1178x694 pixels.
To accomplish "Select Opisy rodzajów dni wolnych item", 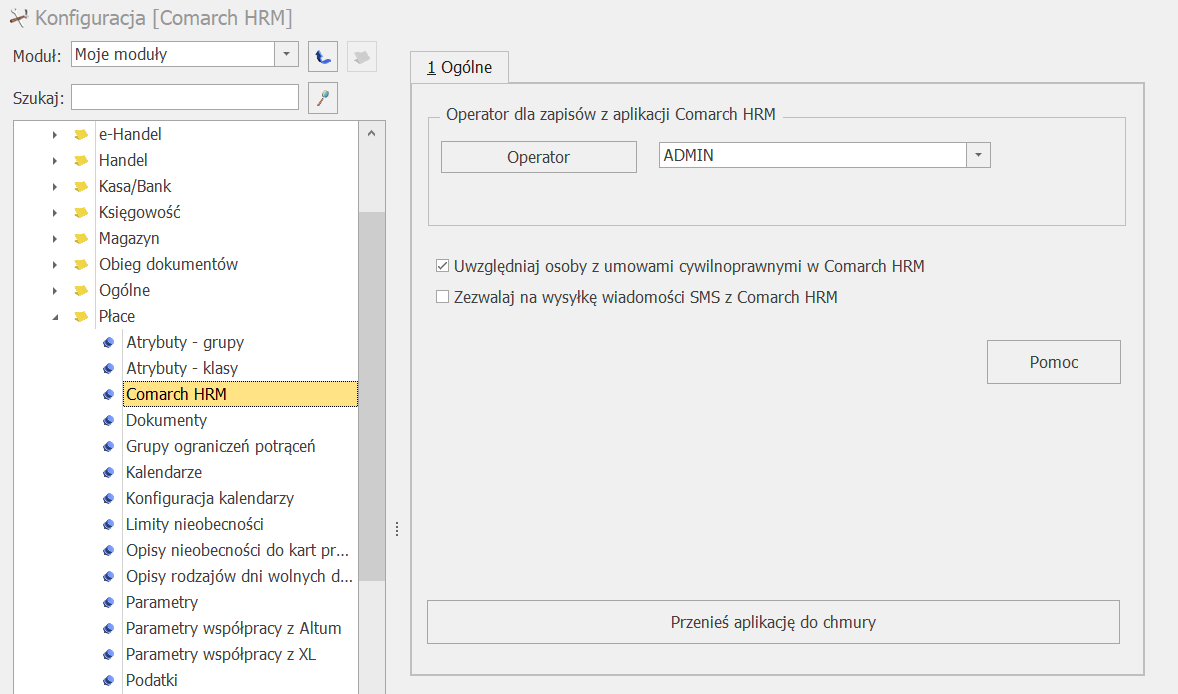I will [x=239, y=576].
